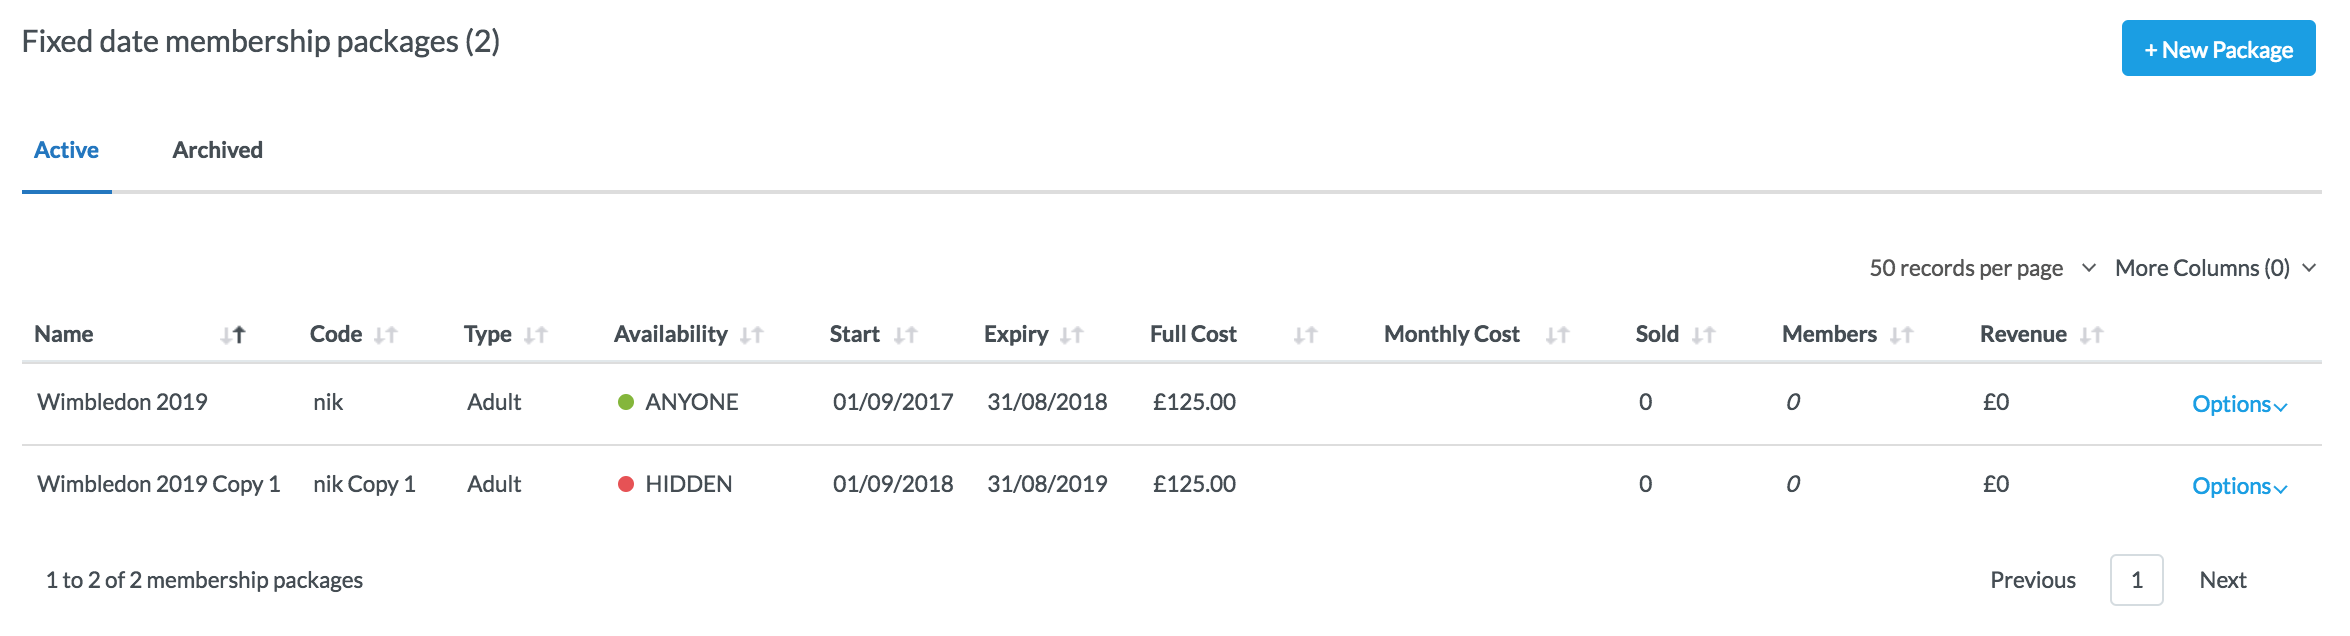
Task: Sort by Start date arrows icon
Action: pyautogui.click(x=905, y=336)
